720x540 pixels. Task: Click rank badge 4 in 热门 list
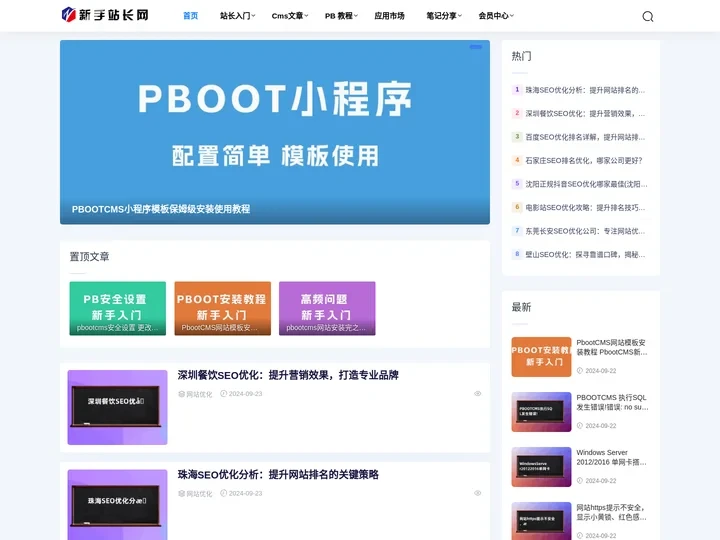tap(517, 160)
